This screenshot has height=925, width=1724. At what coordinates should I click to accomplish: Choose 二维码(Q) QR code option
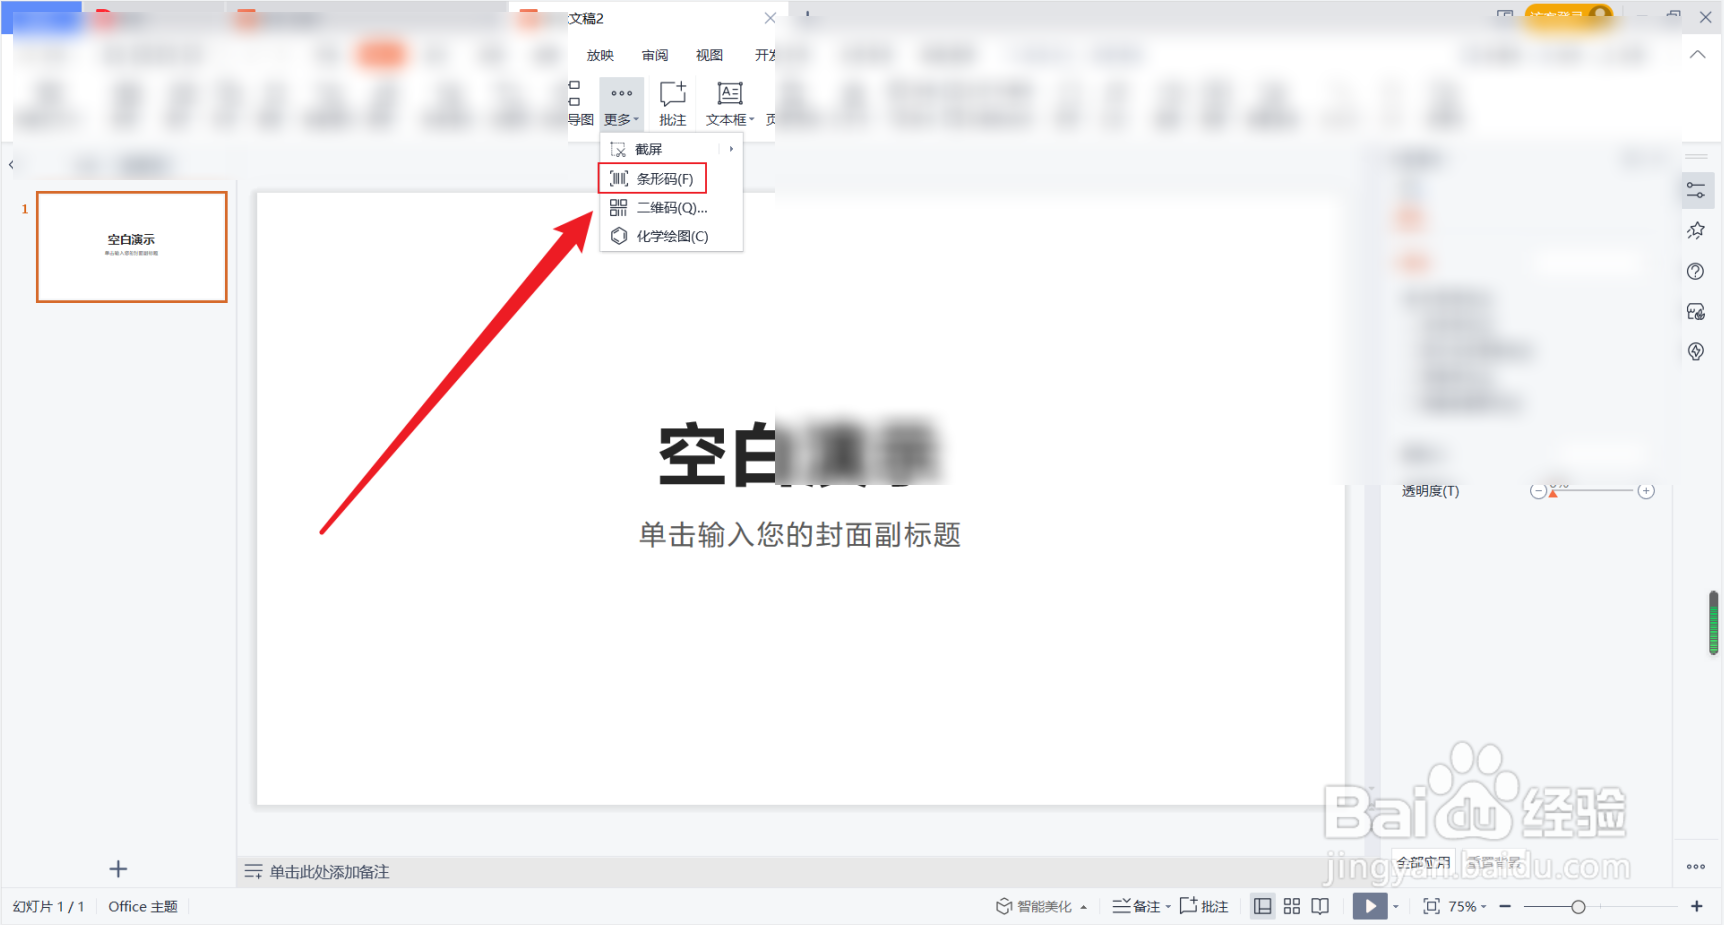tap(671, 208)
